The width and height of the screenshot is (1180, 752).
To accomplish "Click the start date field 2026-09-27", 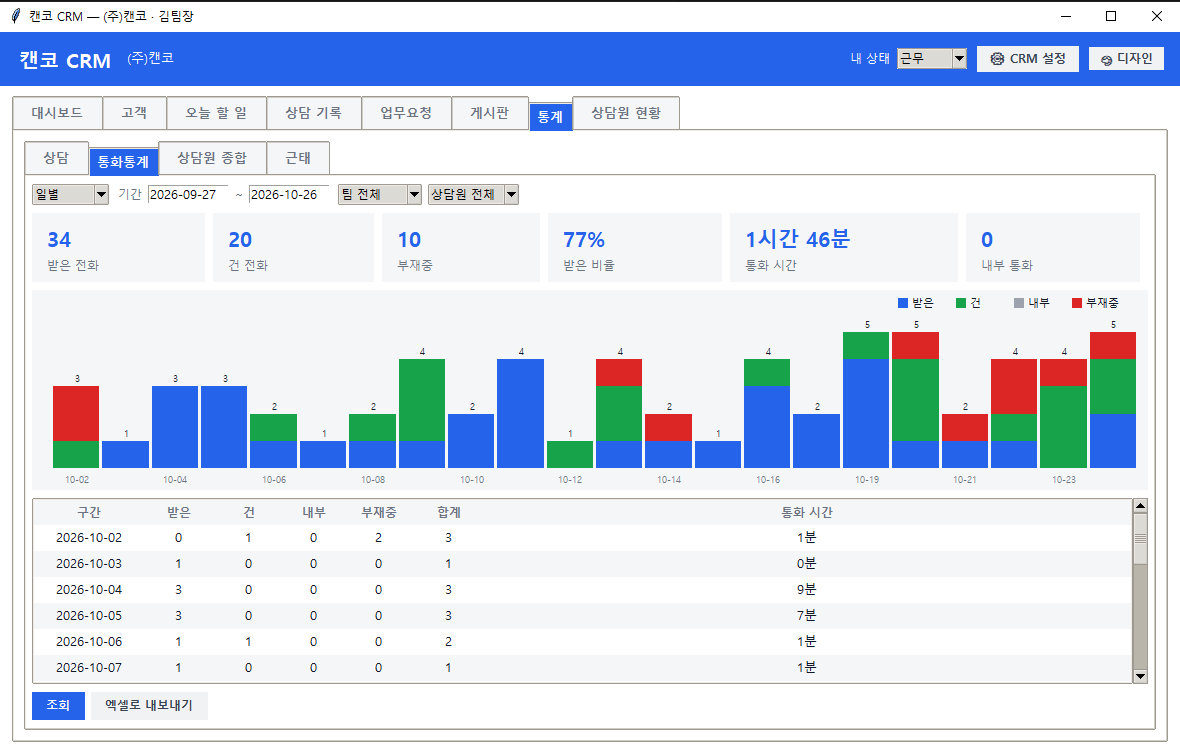I will [187, 194].
